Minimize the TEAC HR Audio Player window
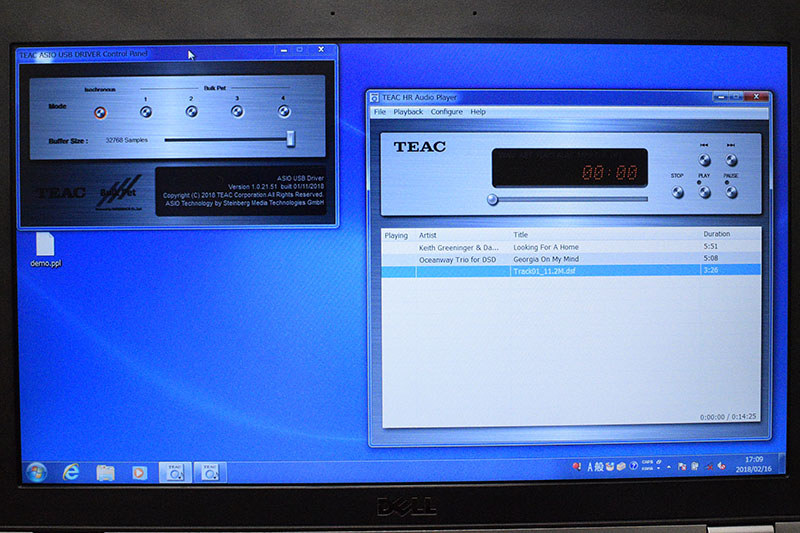Image resolution: width=800 pixels, height=533 pixels. tap(720, 97)
